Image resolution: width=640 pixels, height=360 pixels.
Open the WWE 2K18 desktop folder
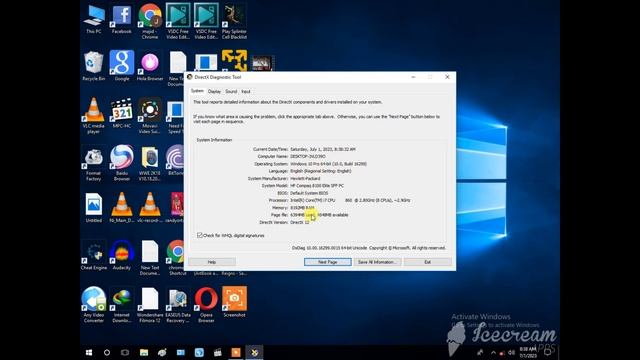[x=150, y=163]
